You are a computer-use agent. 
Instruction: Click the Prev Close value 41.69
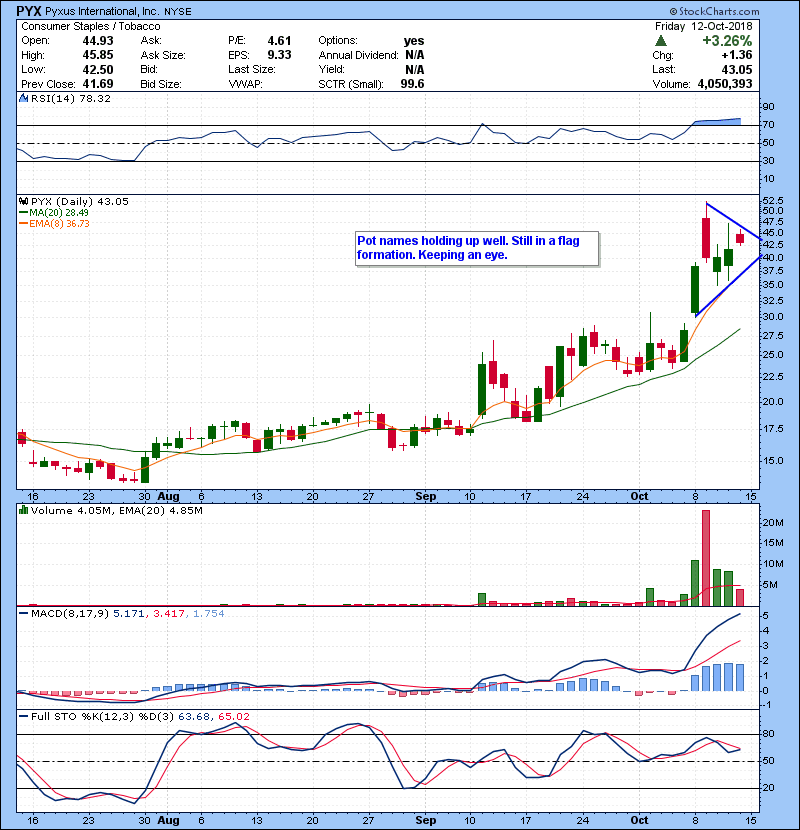point(98,84)
